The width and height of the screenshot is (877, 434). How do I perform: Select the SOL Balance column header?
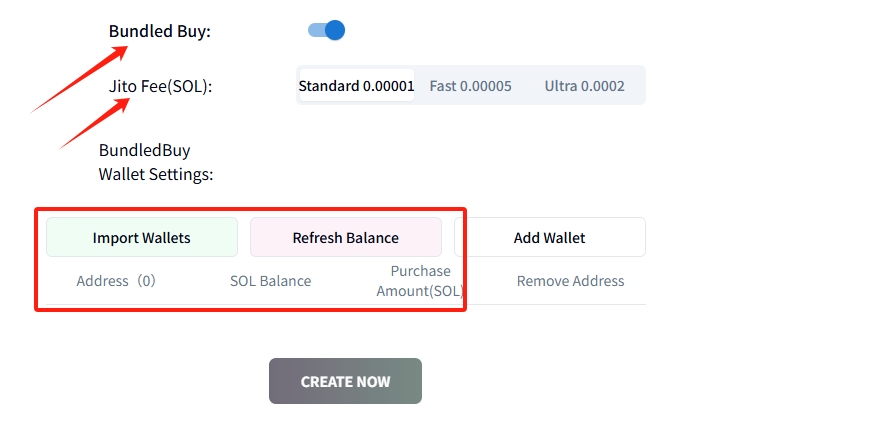point(270,281)
